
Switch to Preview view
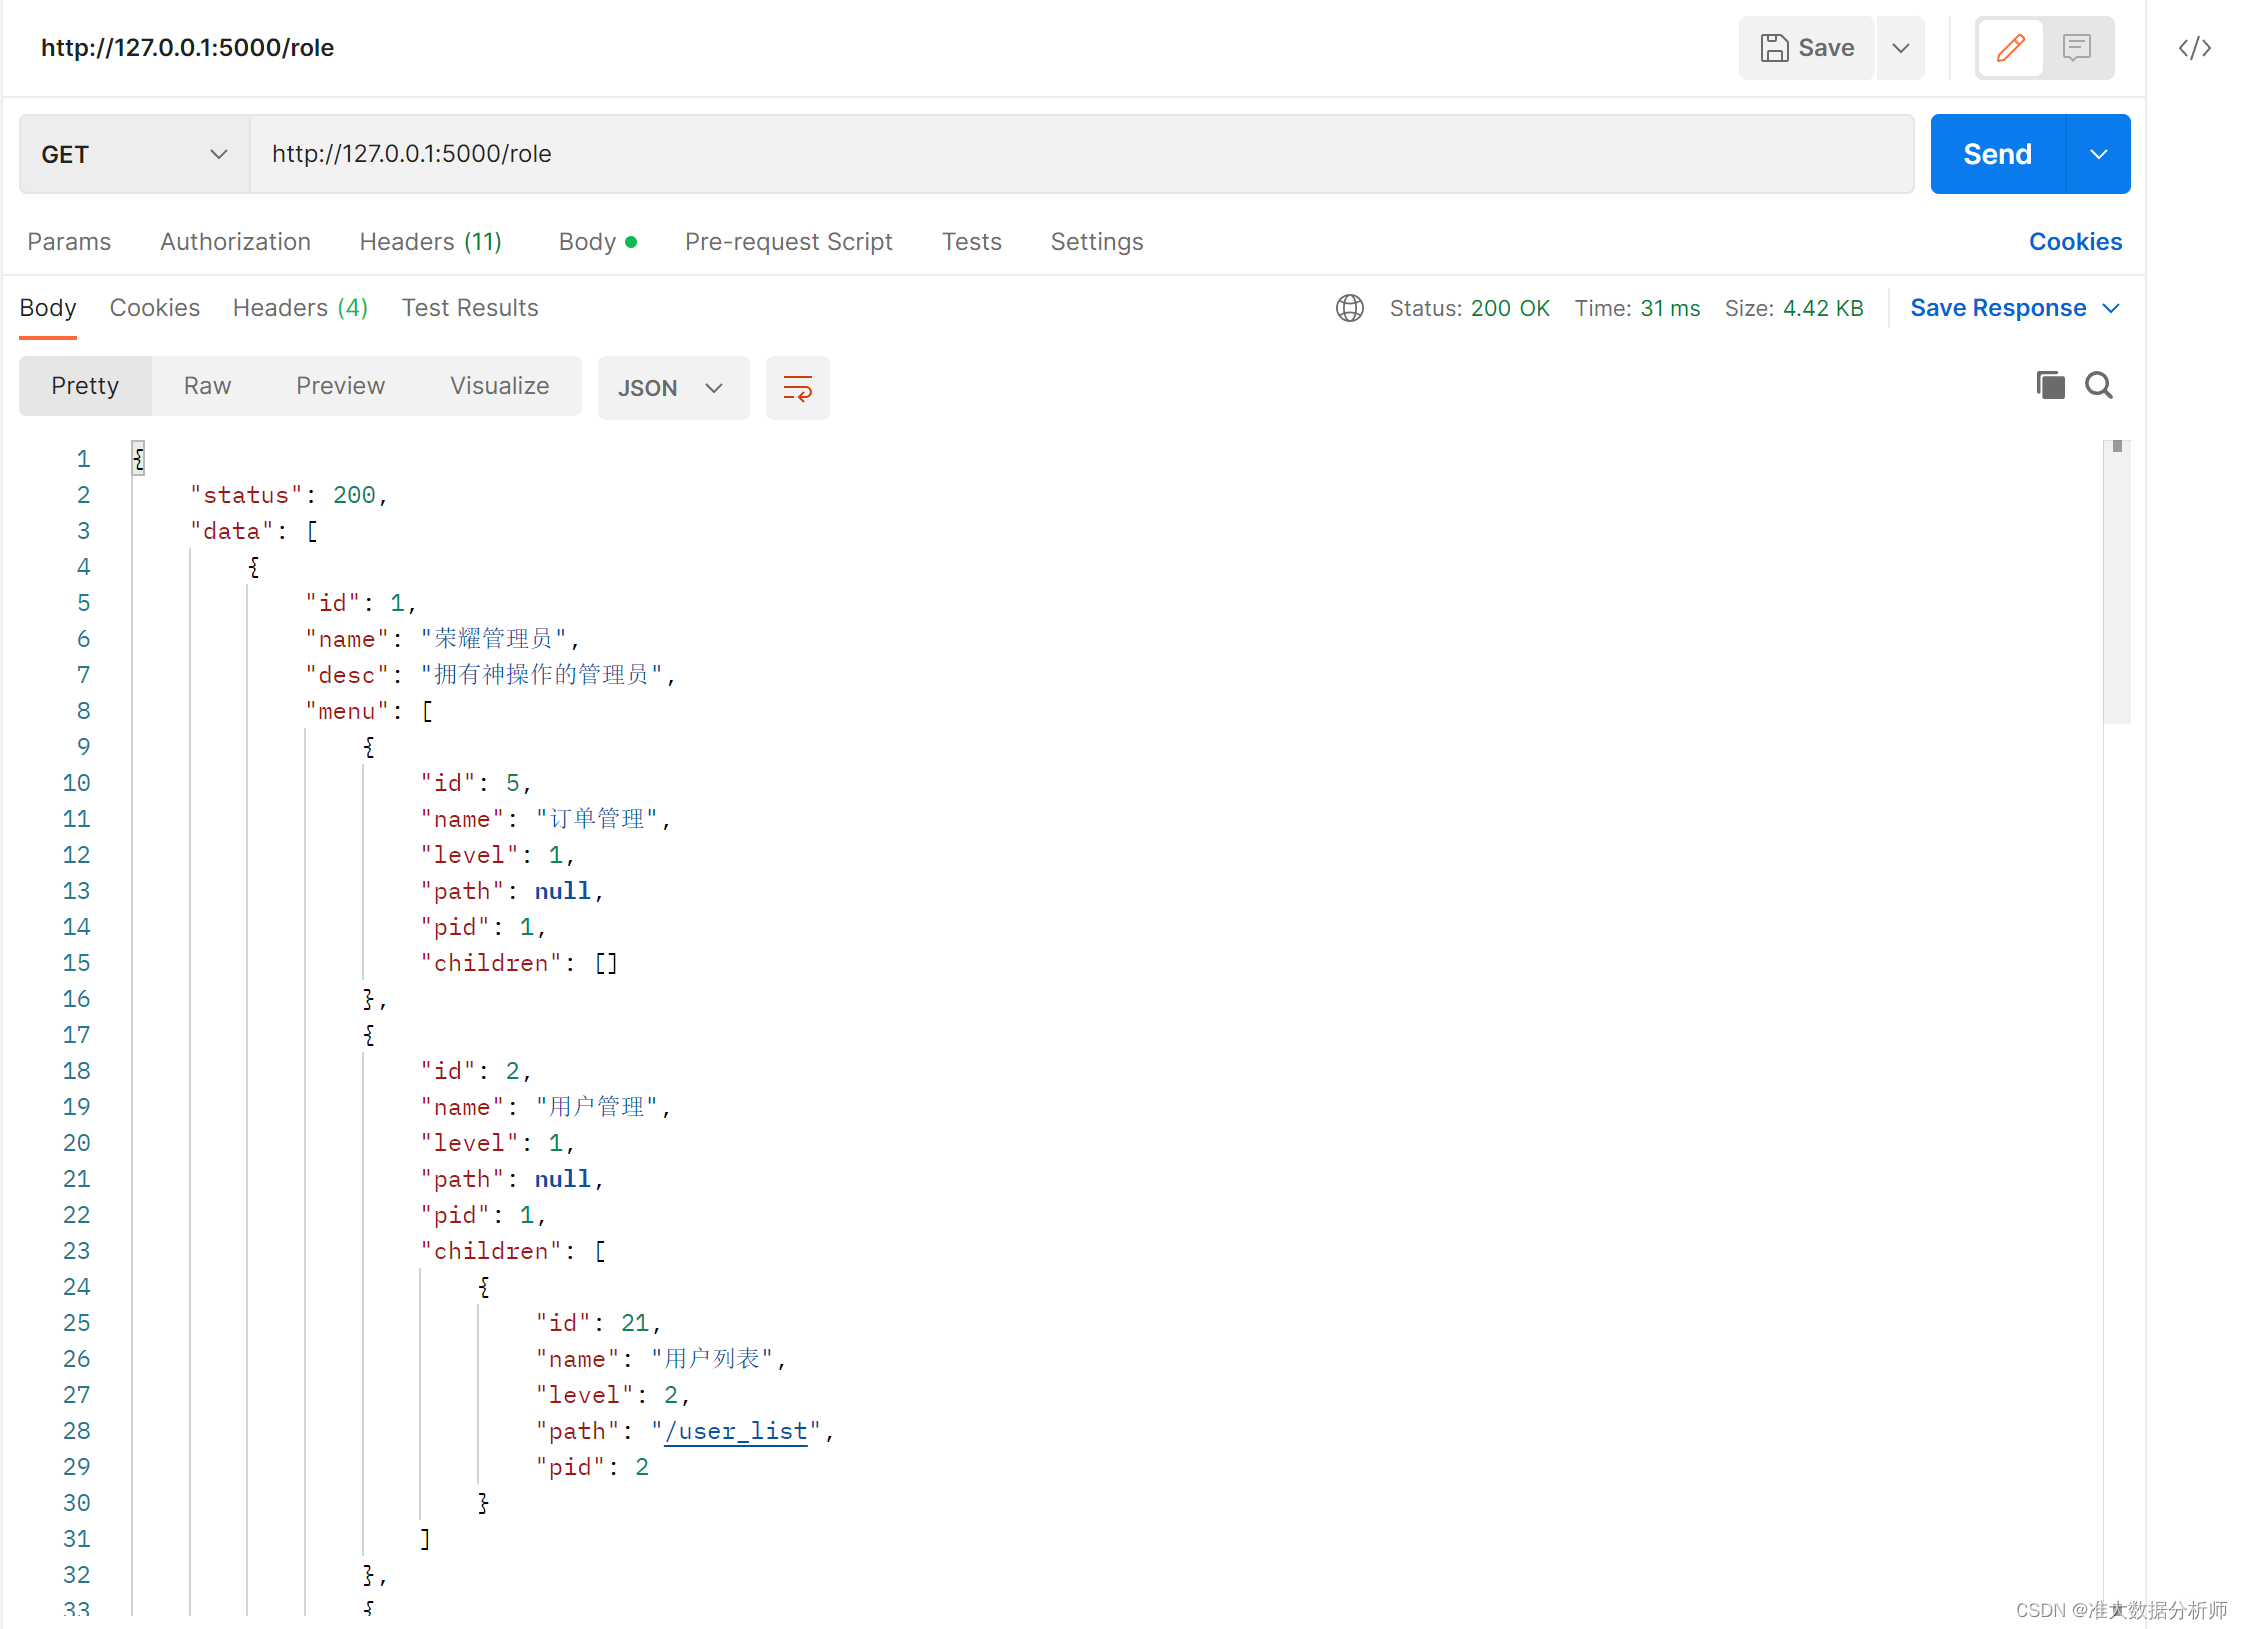(x=340, y=386)
